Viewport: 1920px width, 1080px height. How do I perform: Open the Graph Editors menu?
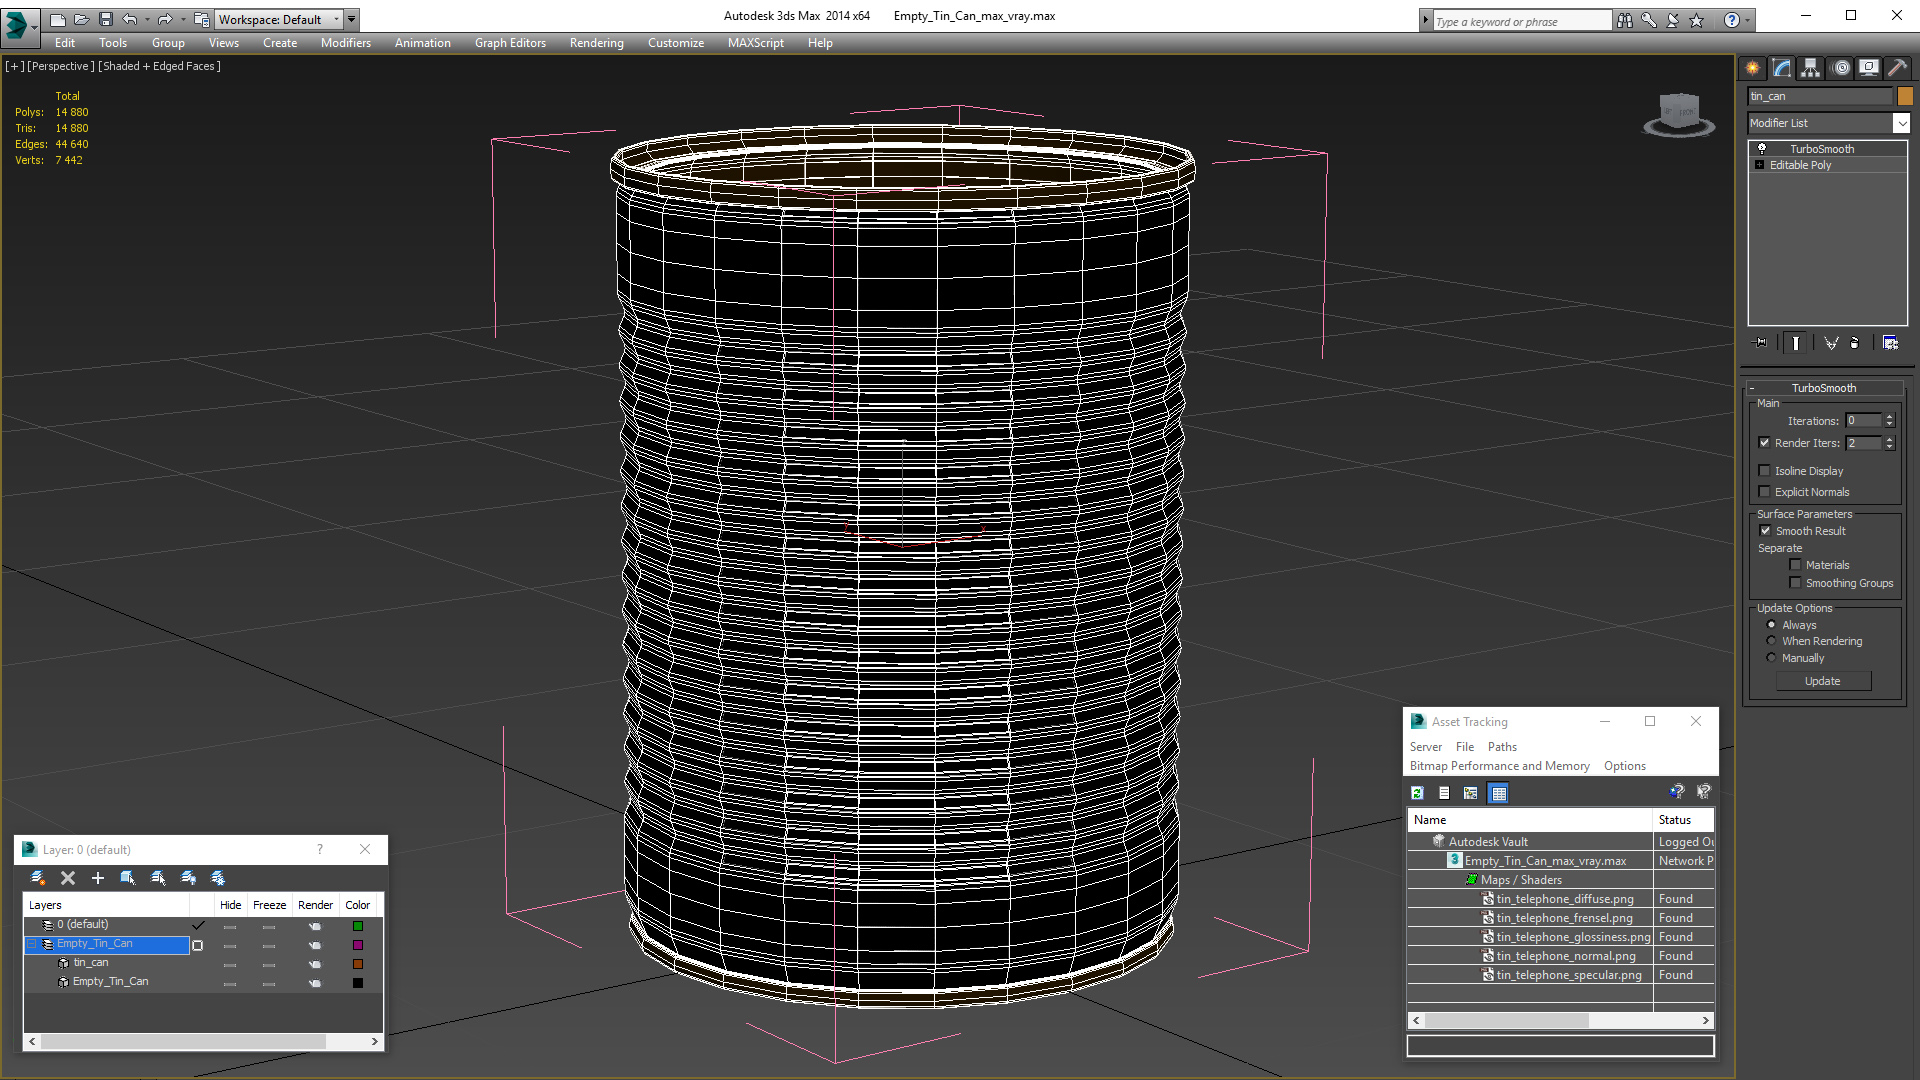pos(510,43)
